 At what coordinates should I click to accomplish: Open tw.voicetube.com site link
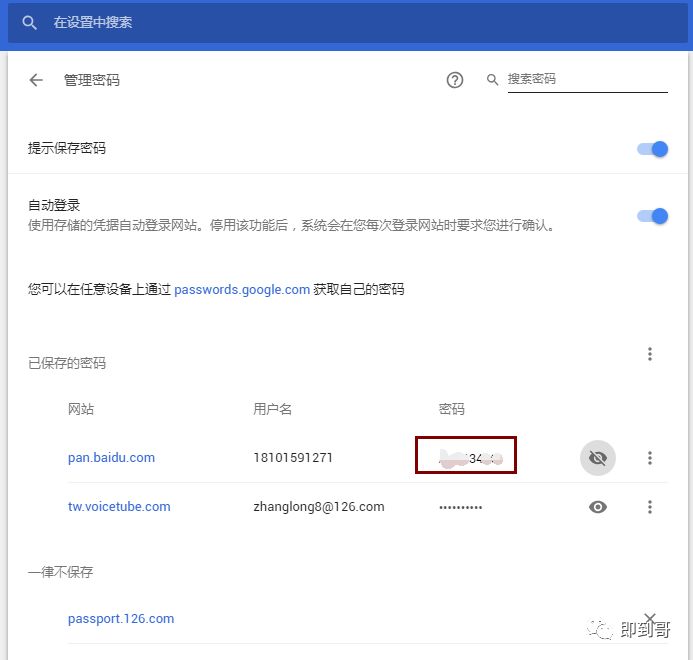pyautogui.click(x=119, y=507)
